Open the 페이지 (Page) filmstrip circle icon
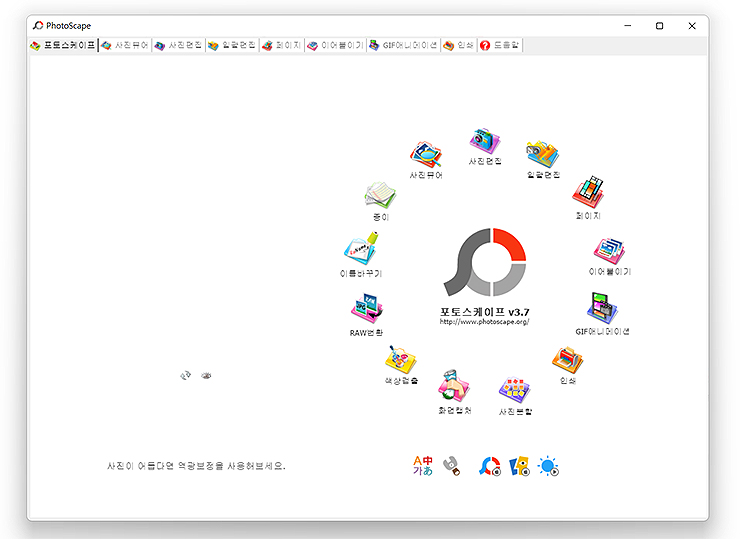Viewport: 740px width, 539px height. click(588, 192)
